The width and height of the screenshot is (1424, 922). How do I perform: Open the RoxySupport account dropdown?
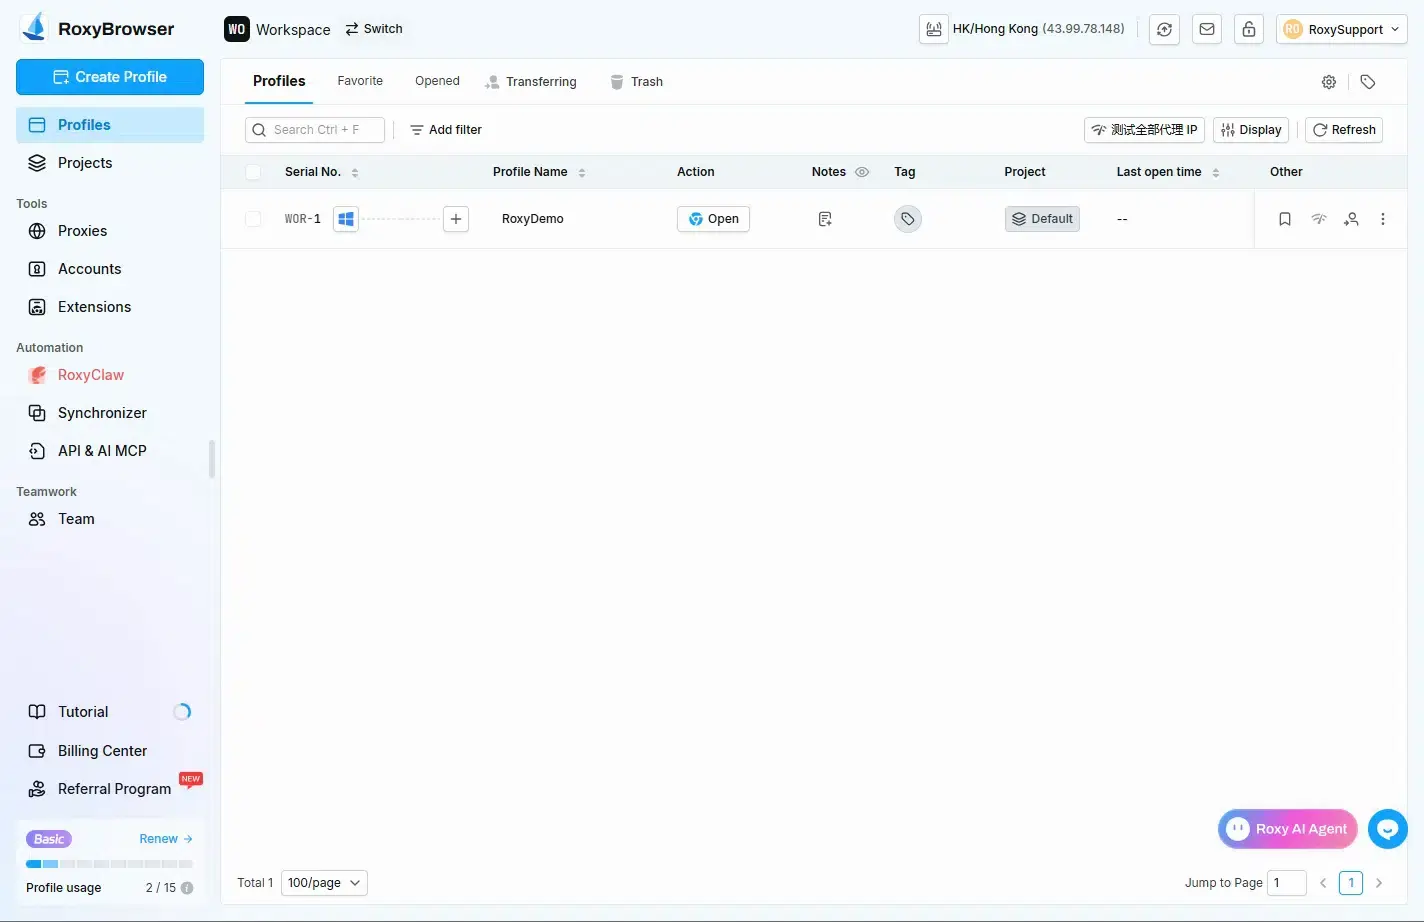(1341, 29)
